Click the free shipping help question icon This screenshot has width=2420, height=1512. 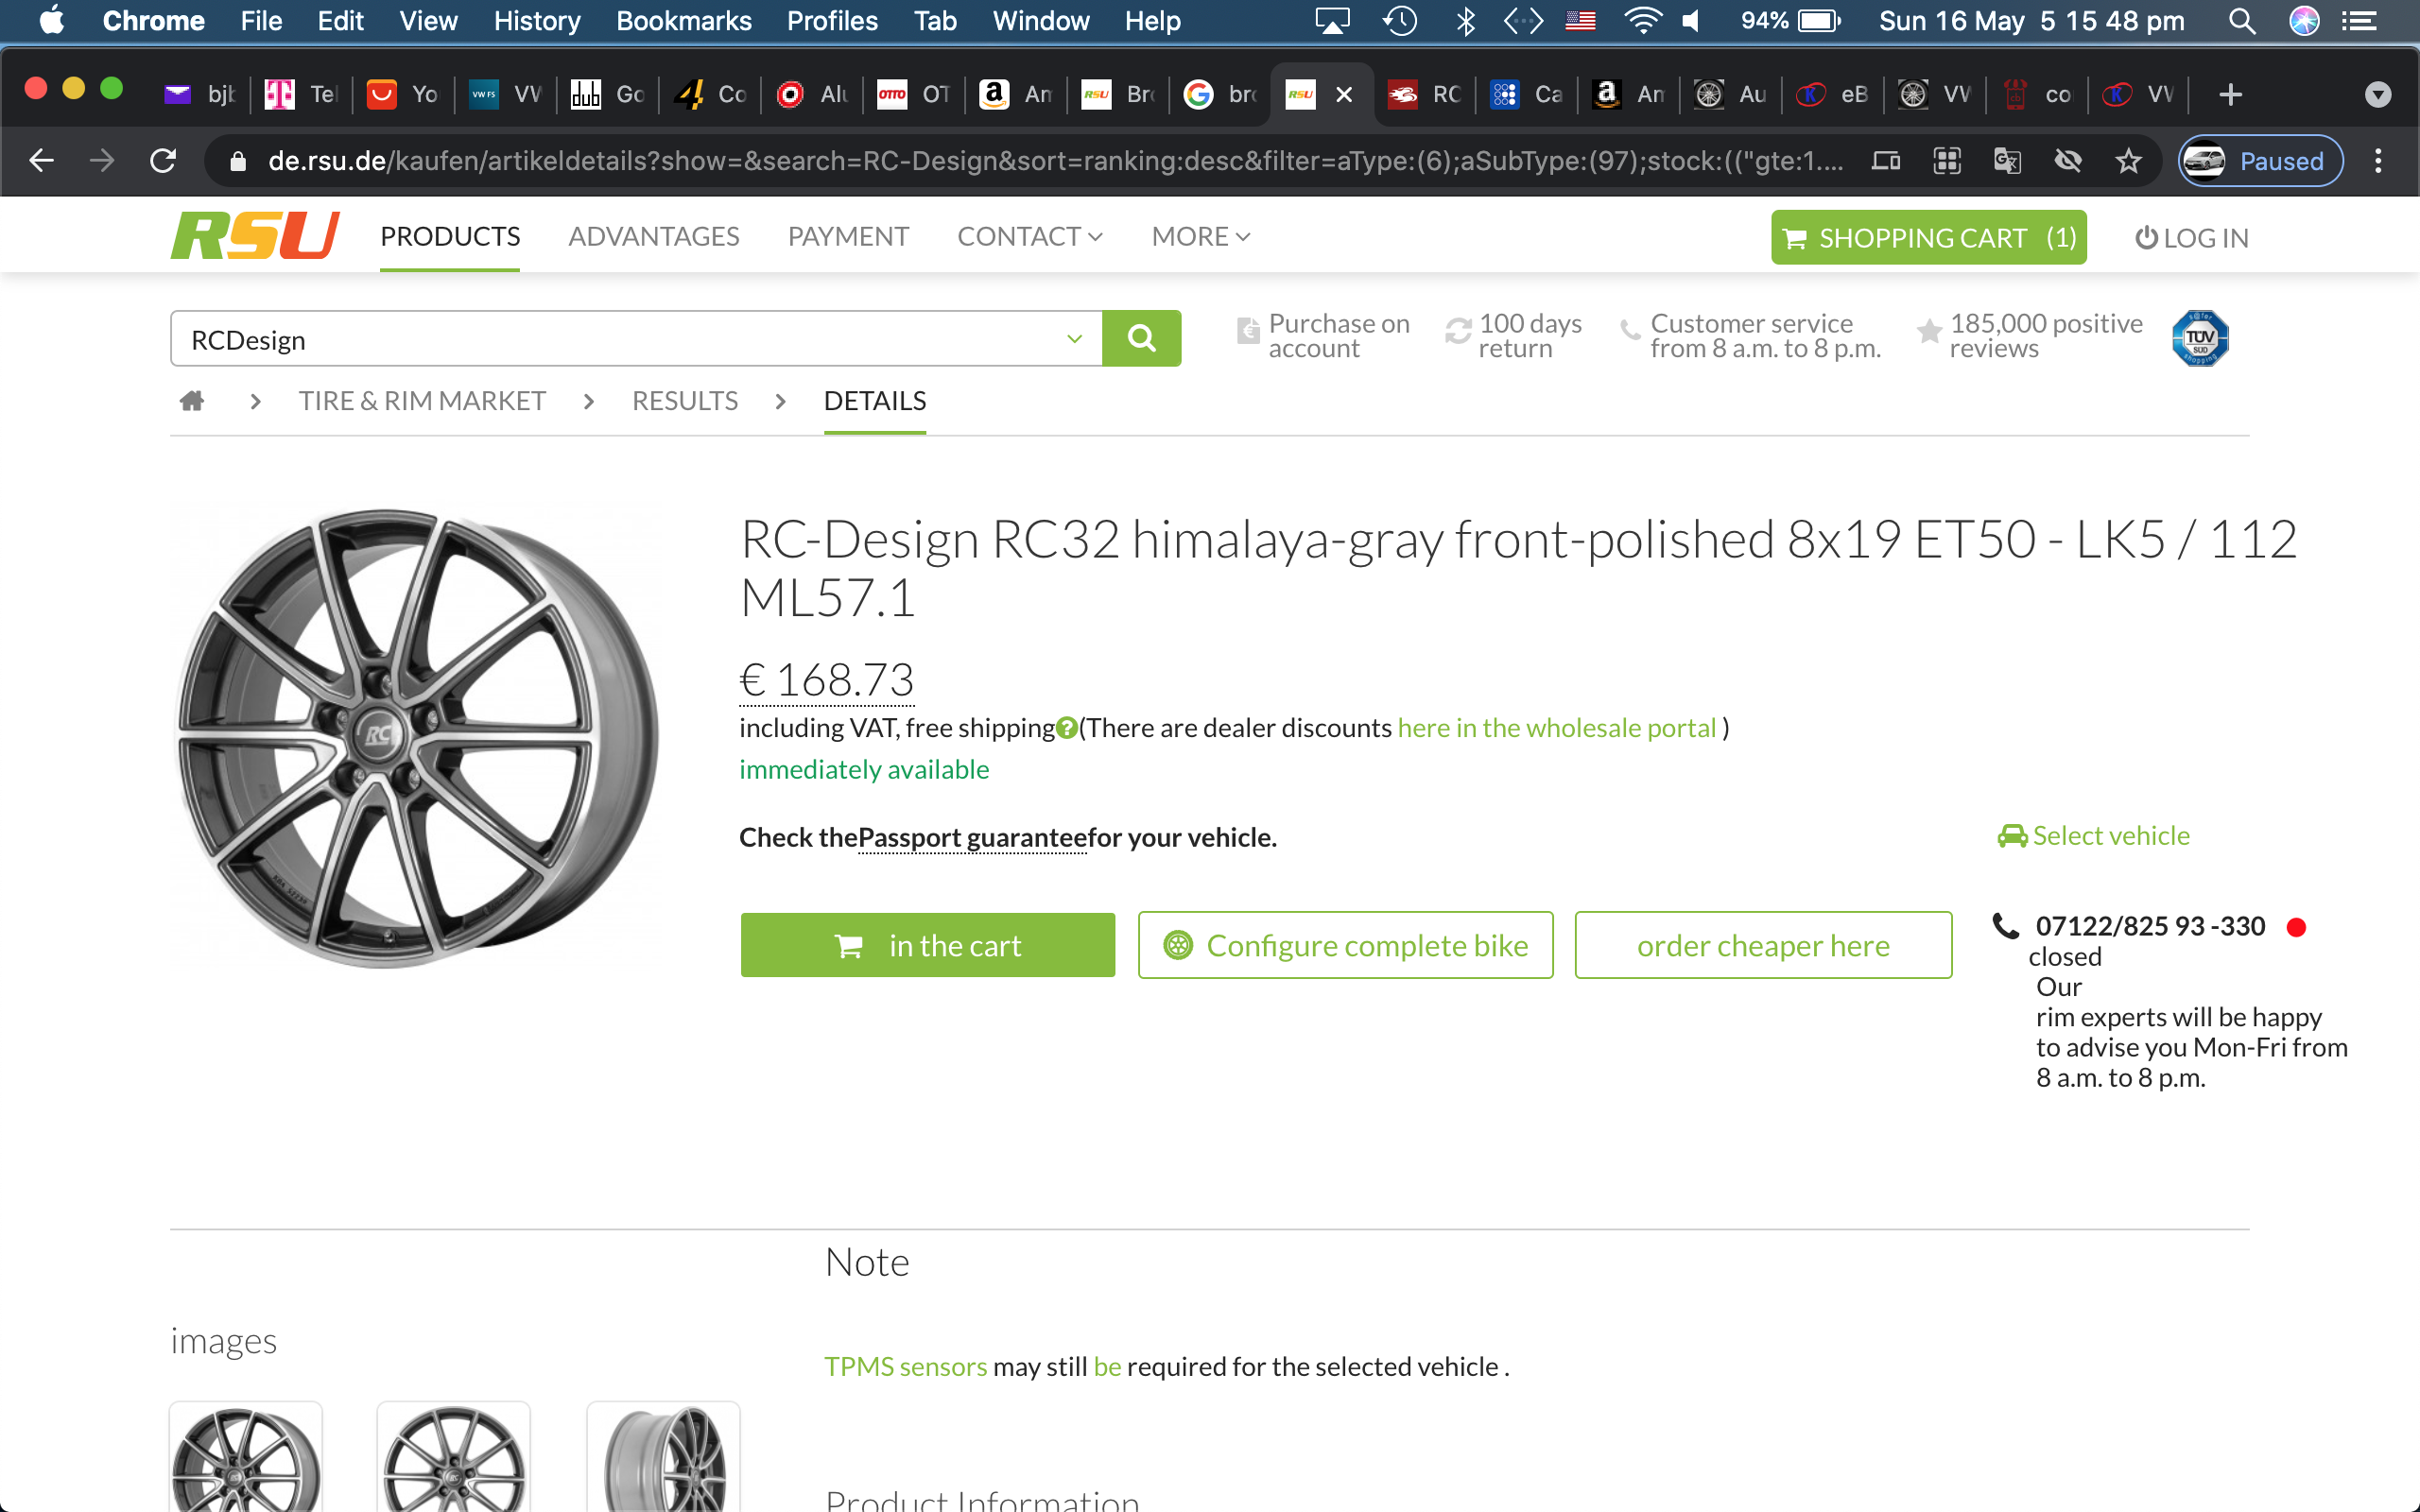[x=1067, y=728]
